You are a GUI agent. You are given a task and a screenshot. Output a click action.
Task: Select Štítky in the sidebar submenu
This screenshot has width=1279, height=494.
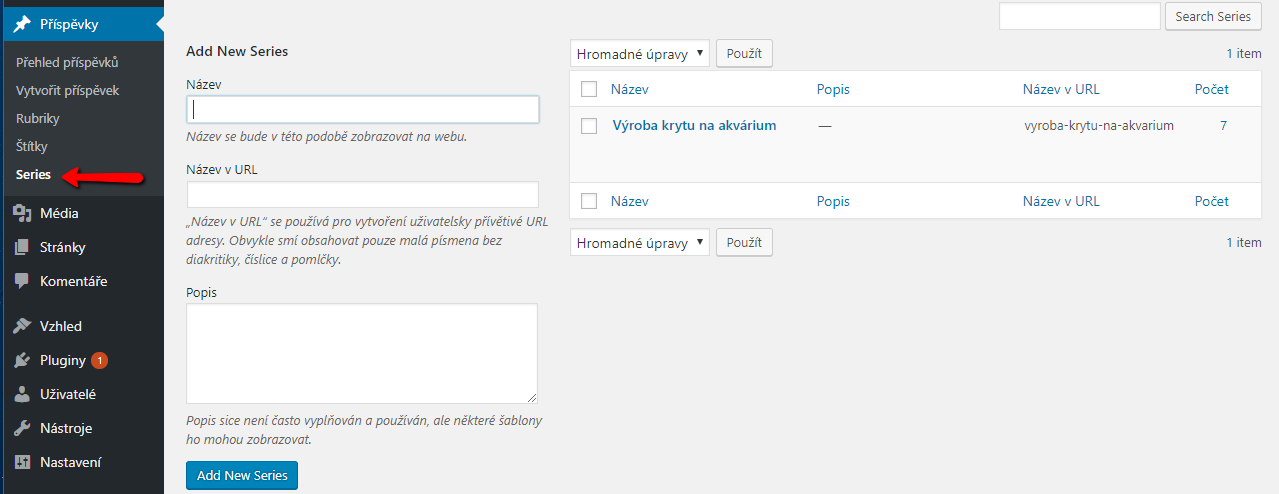pos(32,146)
